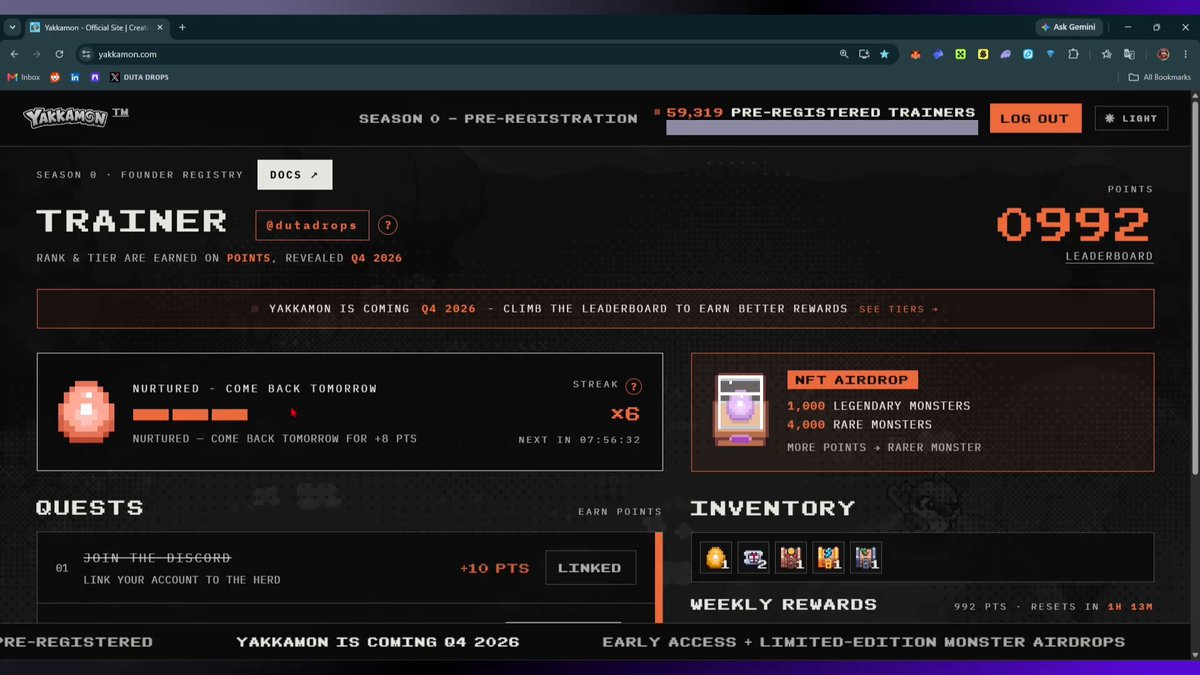
Task: Open the NFT Airdrop capsule image
Action: point(739,409)
